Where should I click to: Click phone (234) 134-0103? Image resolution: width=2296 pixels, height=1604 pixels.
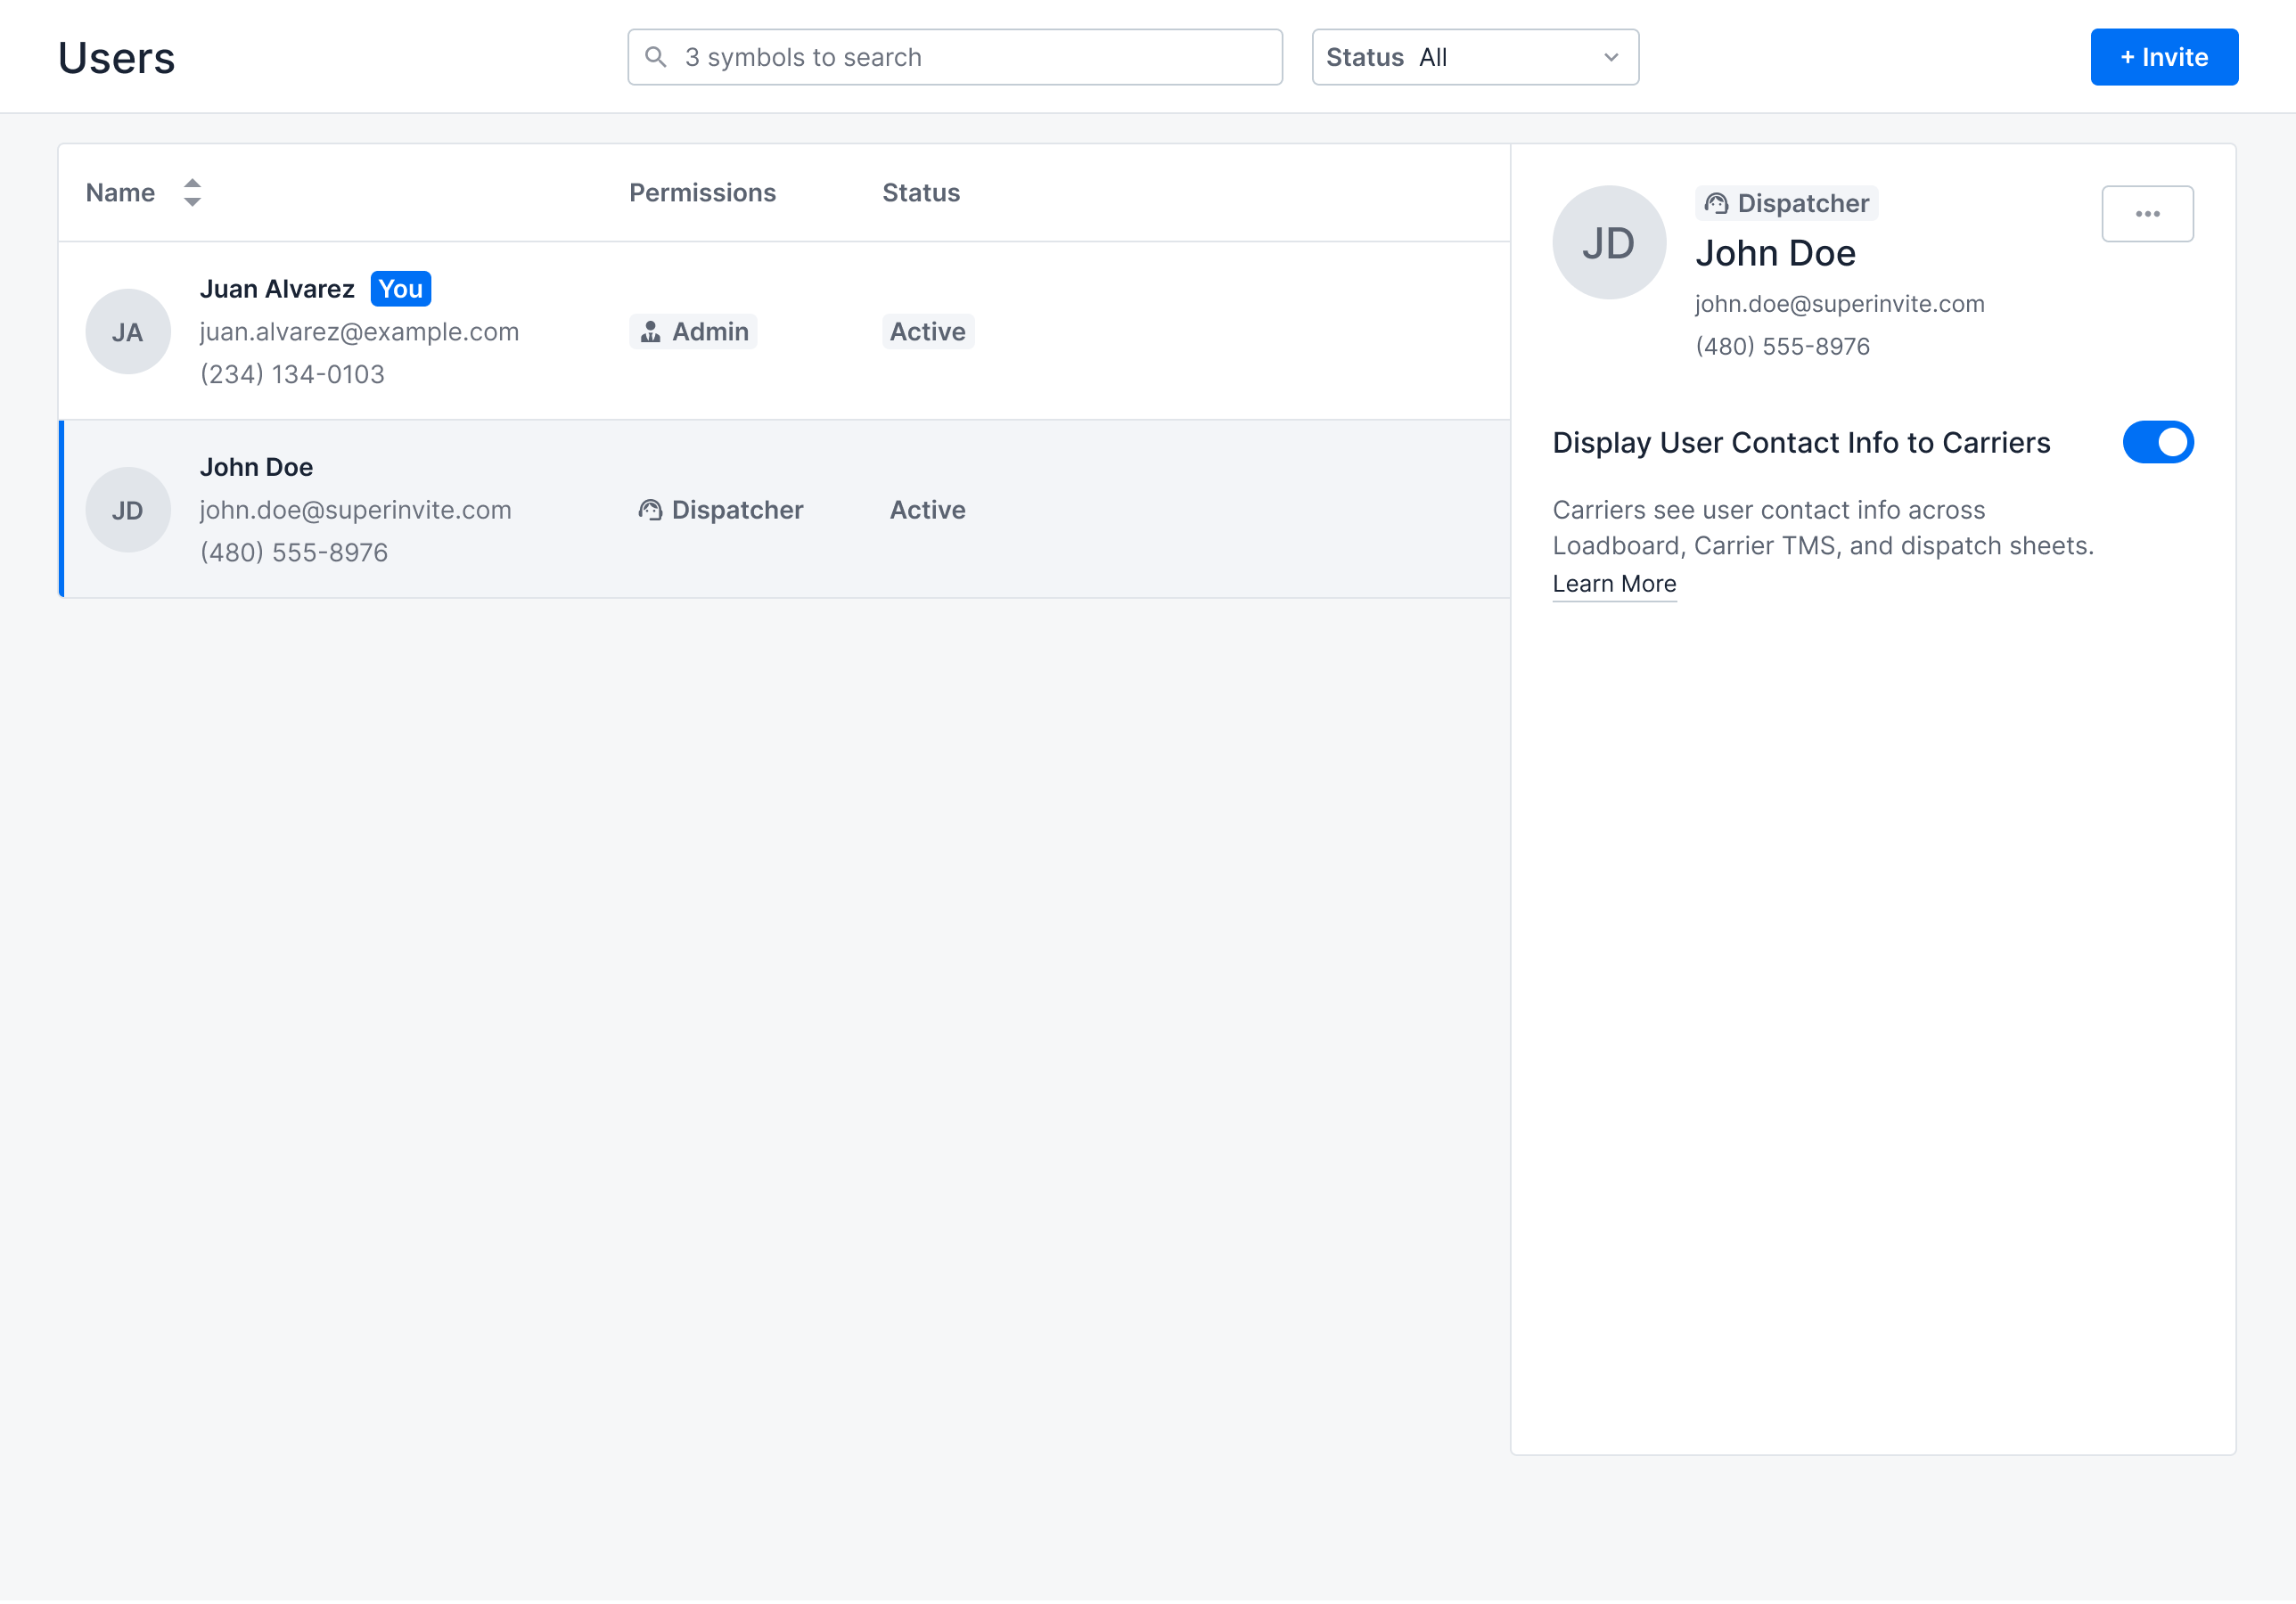click(292, 374)
